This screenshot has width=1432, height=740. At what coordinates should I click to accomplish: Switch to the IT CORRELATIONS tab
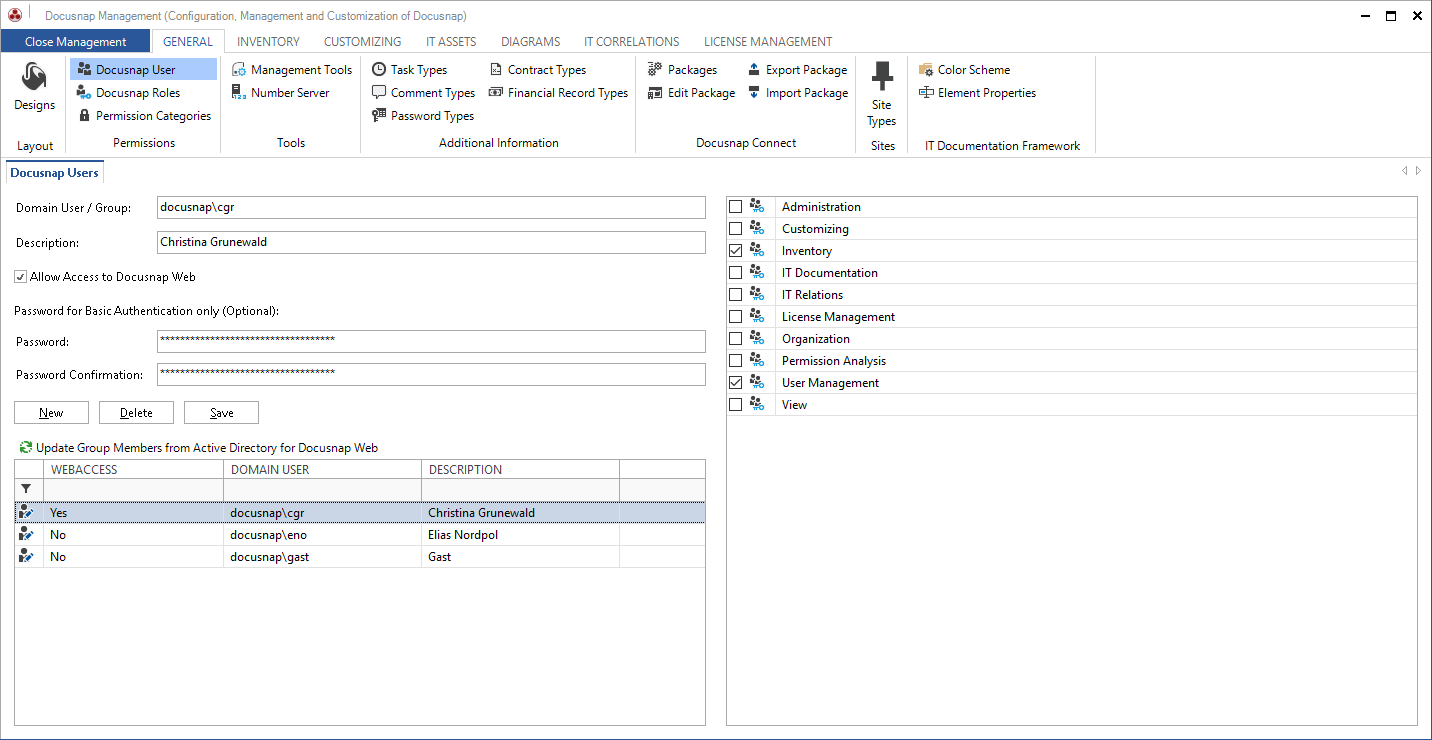pos(632,42)
